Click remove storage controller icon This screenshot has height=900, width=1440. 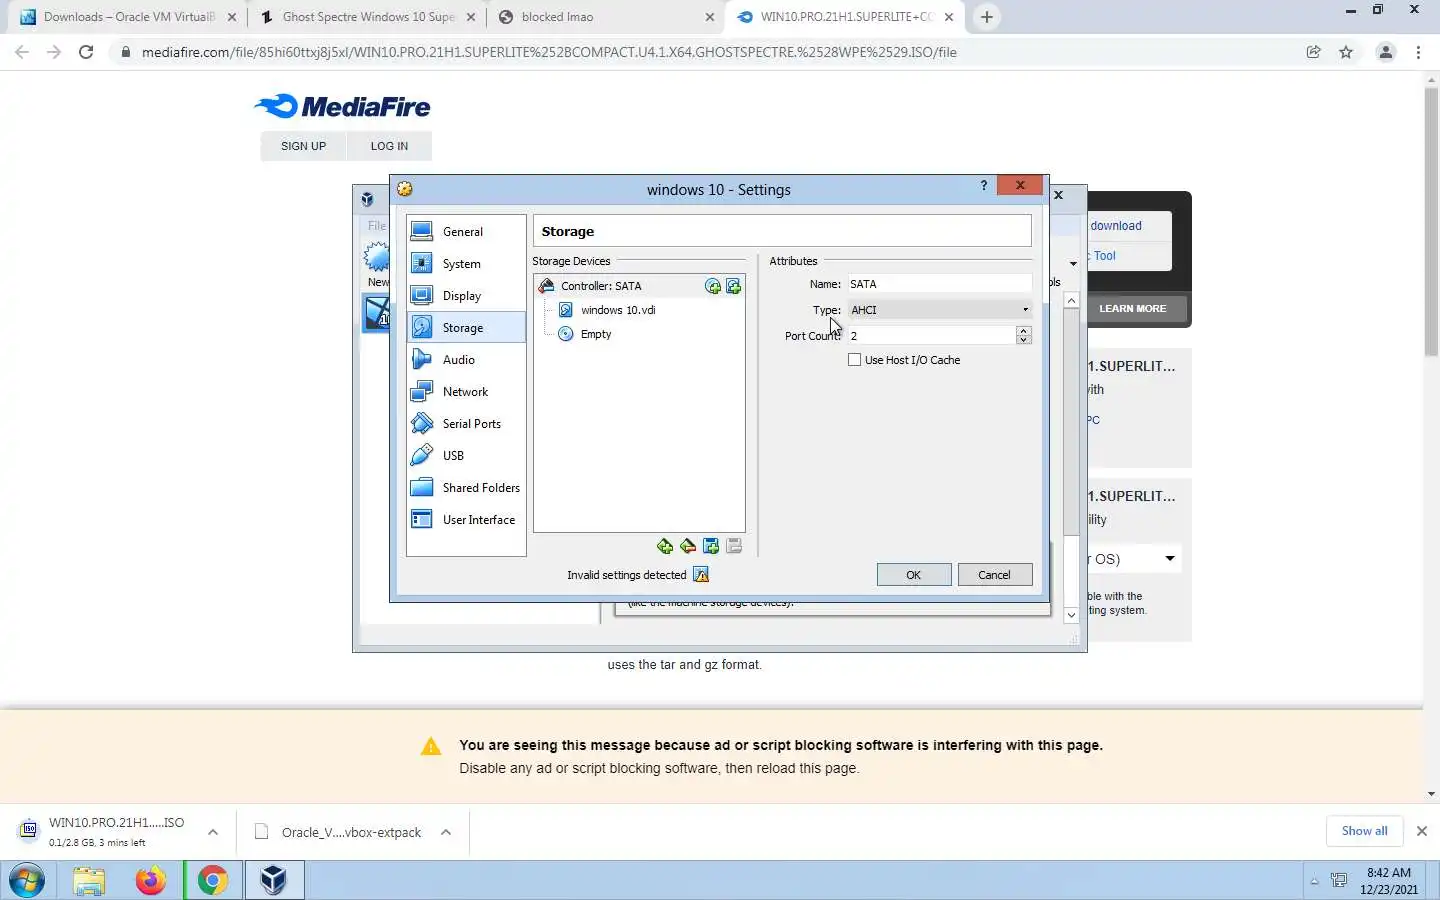click(688, 546)
